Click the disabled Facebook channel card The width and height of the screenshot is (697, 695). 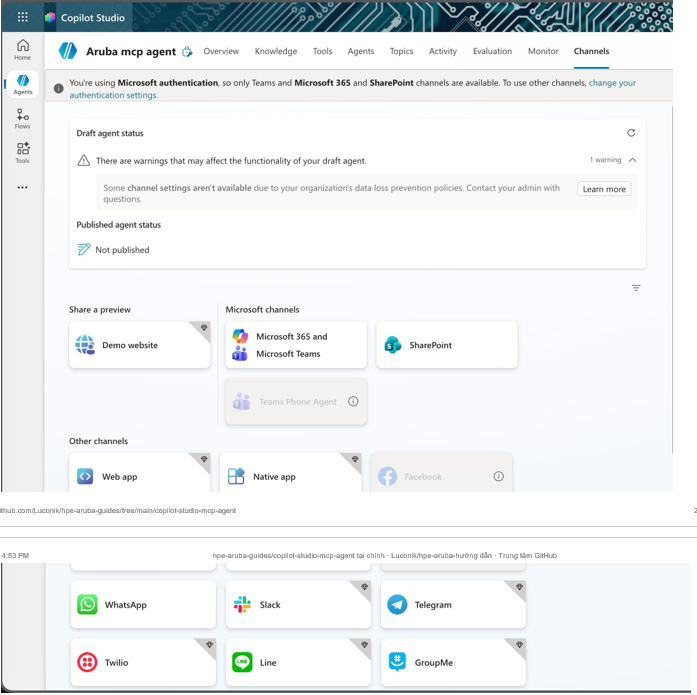441,473
